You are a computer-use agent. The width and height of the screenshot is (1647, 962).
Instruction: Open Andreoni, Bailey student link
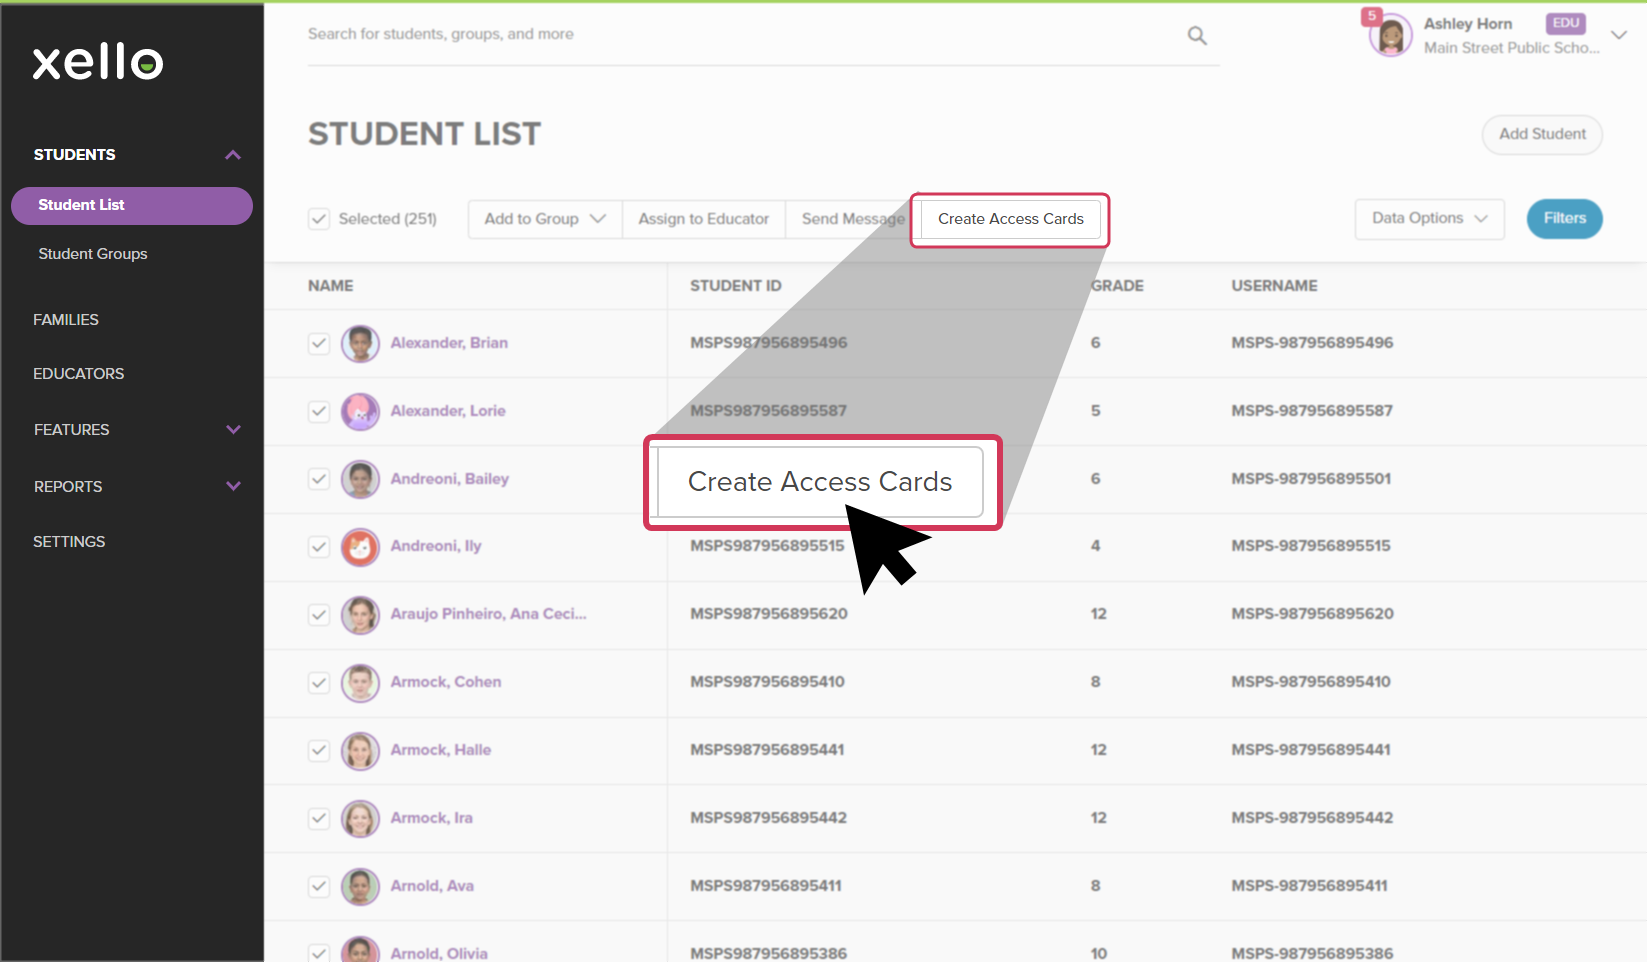coord(450,479)
